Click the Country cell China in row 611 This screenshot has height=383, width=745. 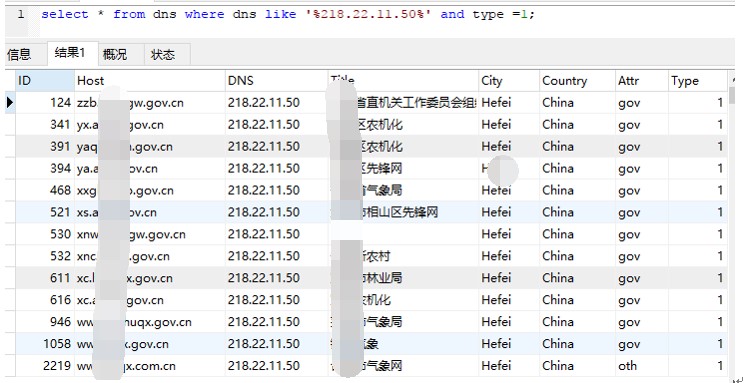tap(577, 278)
